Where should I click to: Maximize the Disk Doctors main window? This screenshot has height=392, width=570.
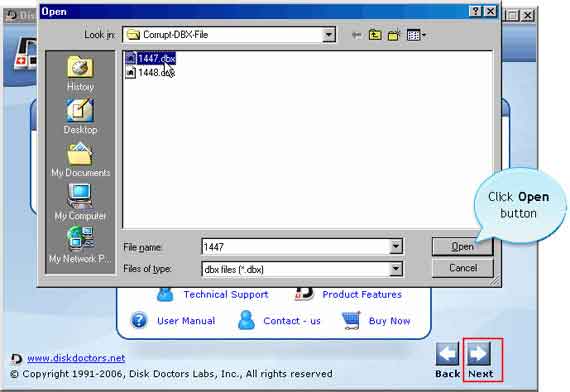click(512, 16)
